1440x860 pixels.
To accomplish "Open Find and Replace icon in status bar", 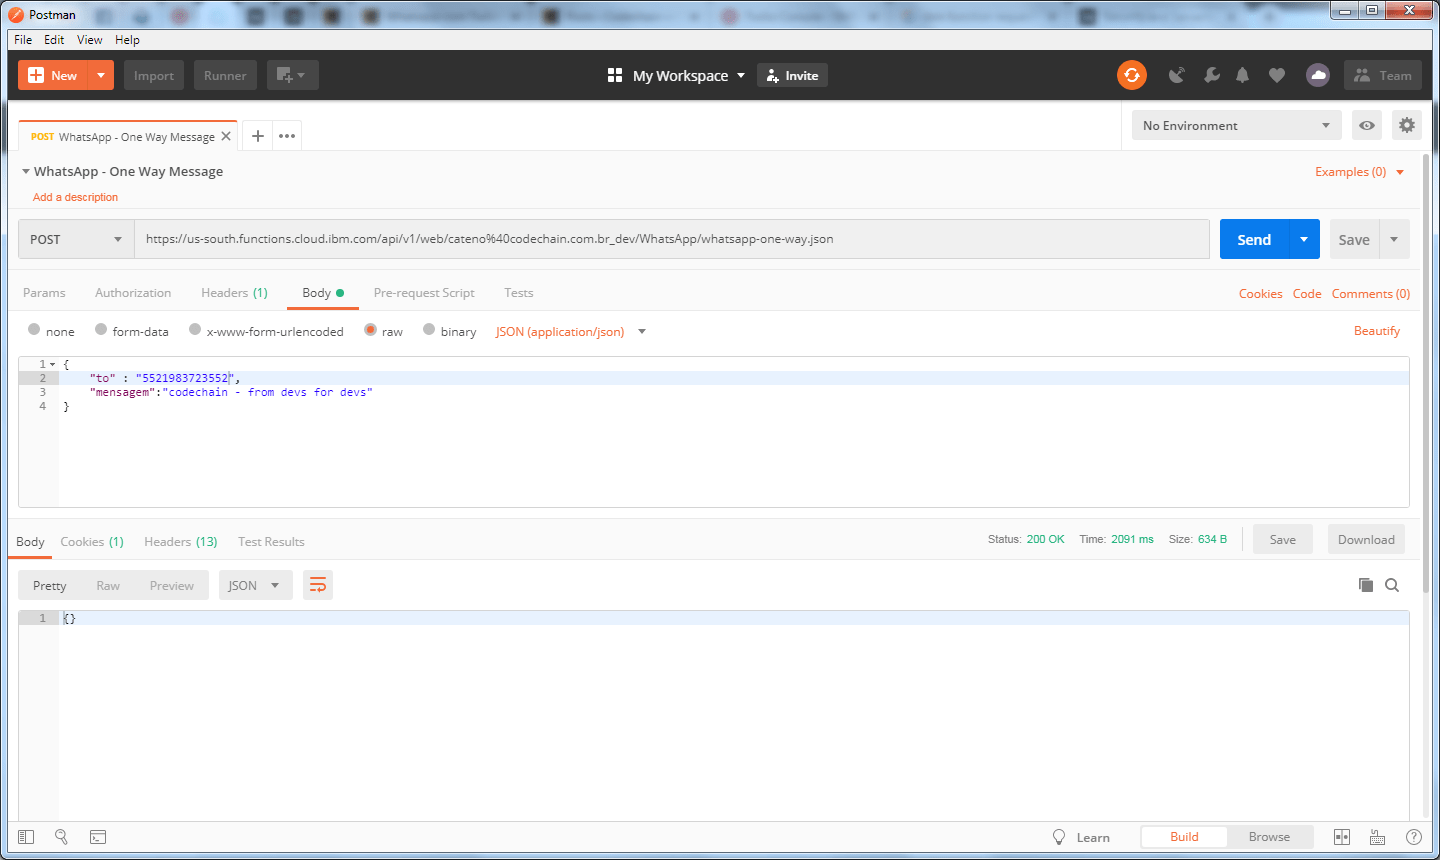I will coord(61,837).
